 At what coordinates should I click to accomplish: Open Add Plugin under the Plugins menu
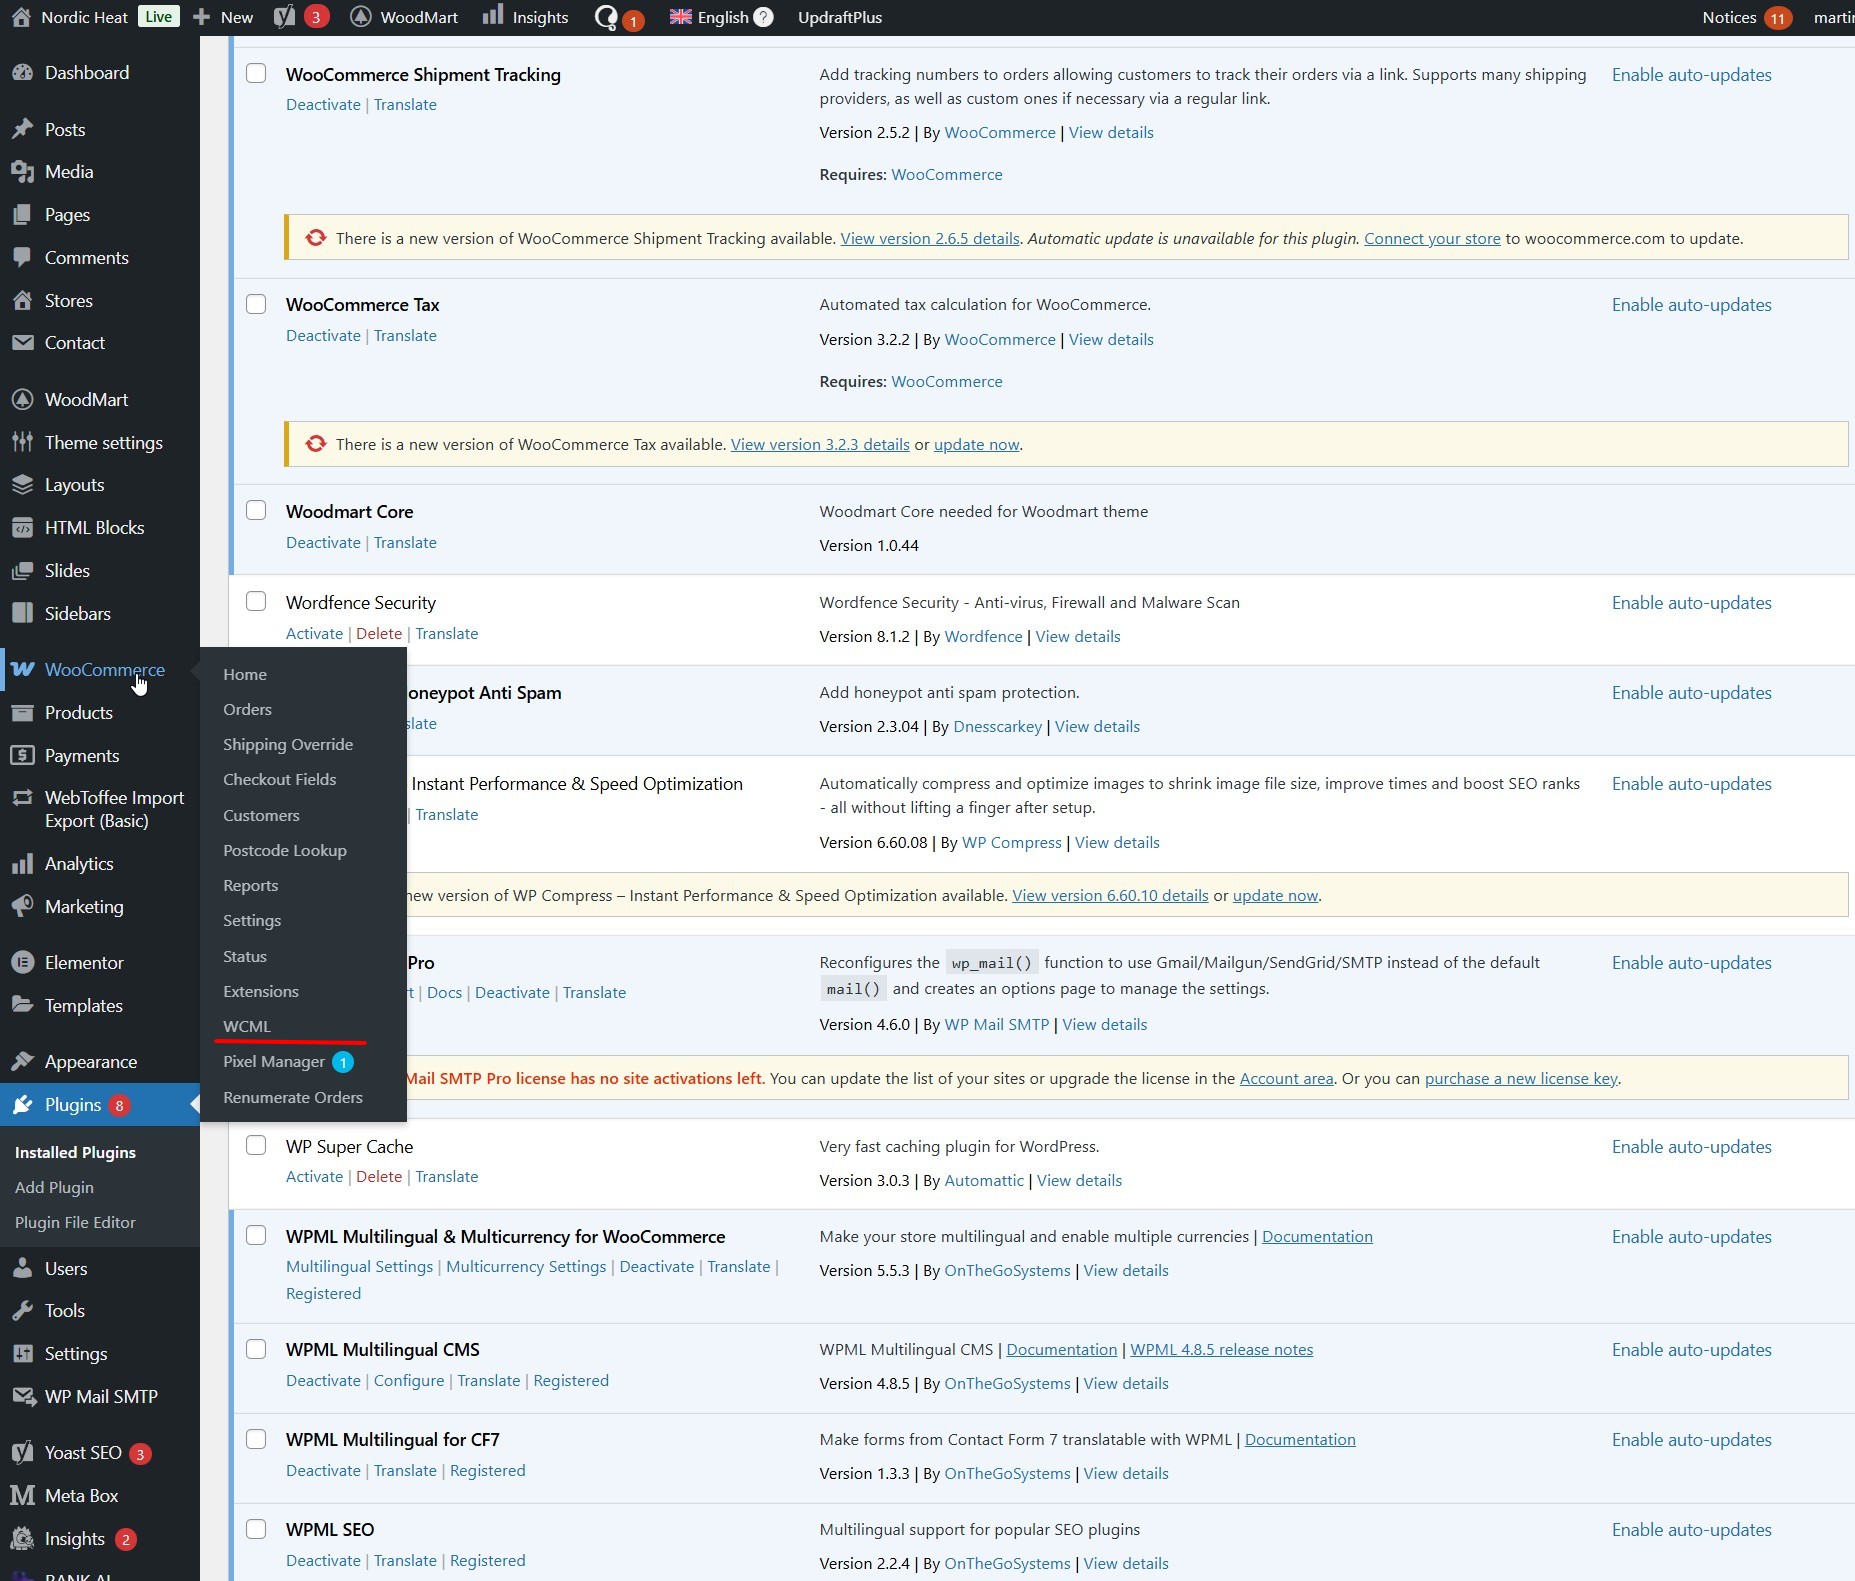(x=54, y=1188)
